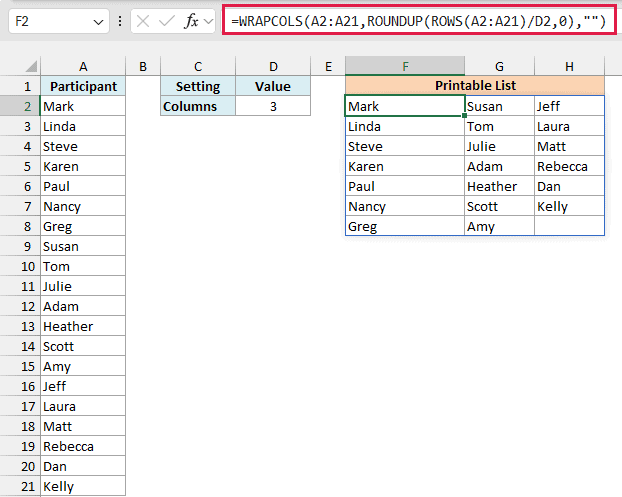
Task: Select cell A19 containing Rebecca
Action: click(x=83, y=446)
